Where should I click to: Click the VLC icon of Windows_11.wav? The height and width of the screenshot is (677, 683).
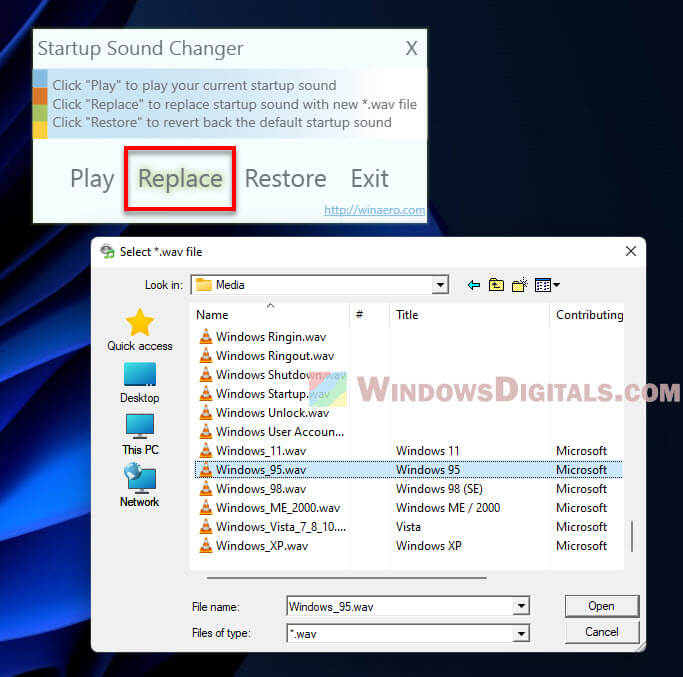point(206,450)
